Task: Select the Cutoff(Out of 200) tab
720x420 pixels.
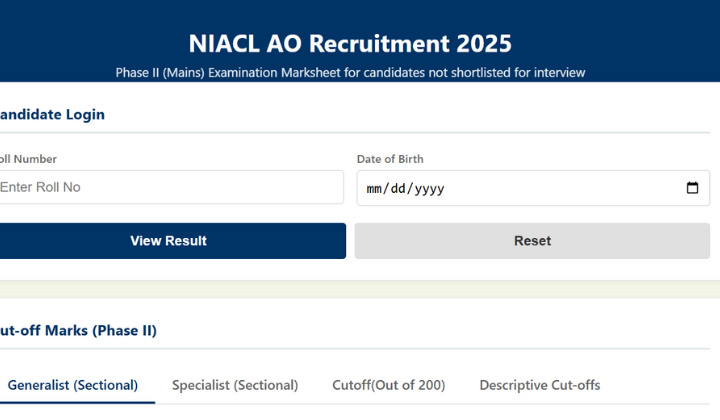Action: pyautogui.click(x=388, y=385)
